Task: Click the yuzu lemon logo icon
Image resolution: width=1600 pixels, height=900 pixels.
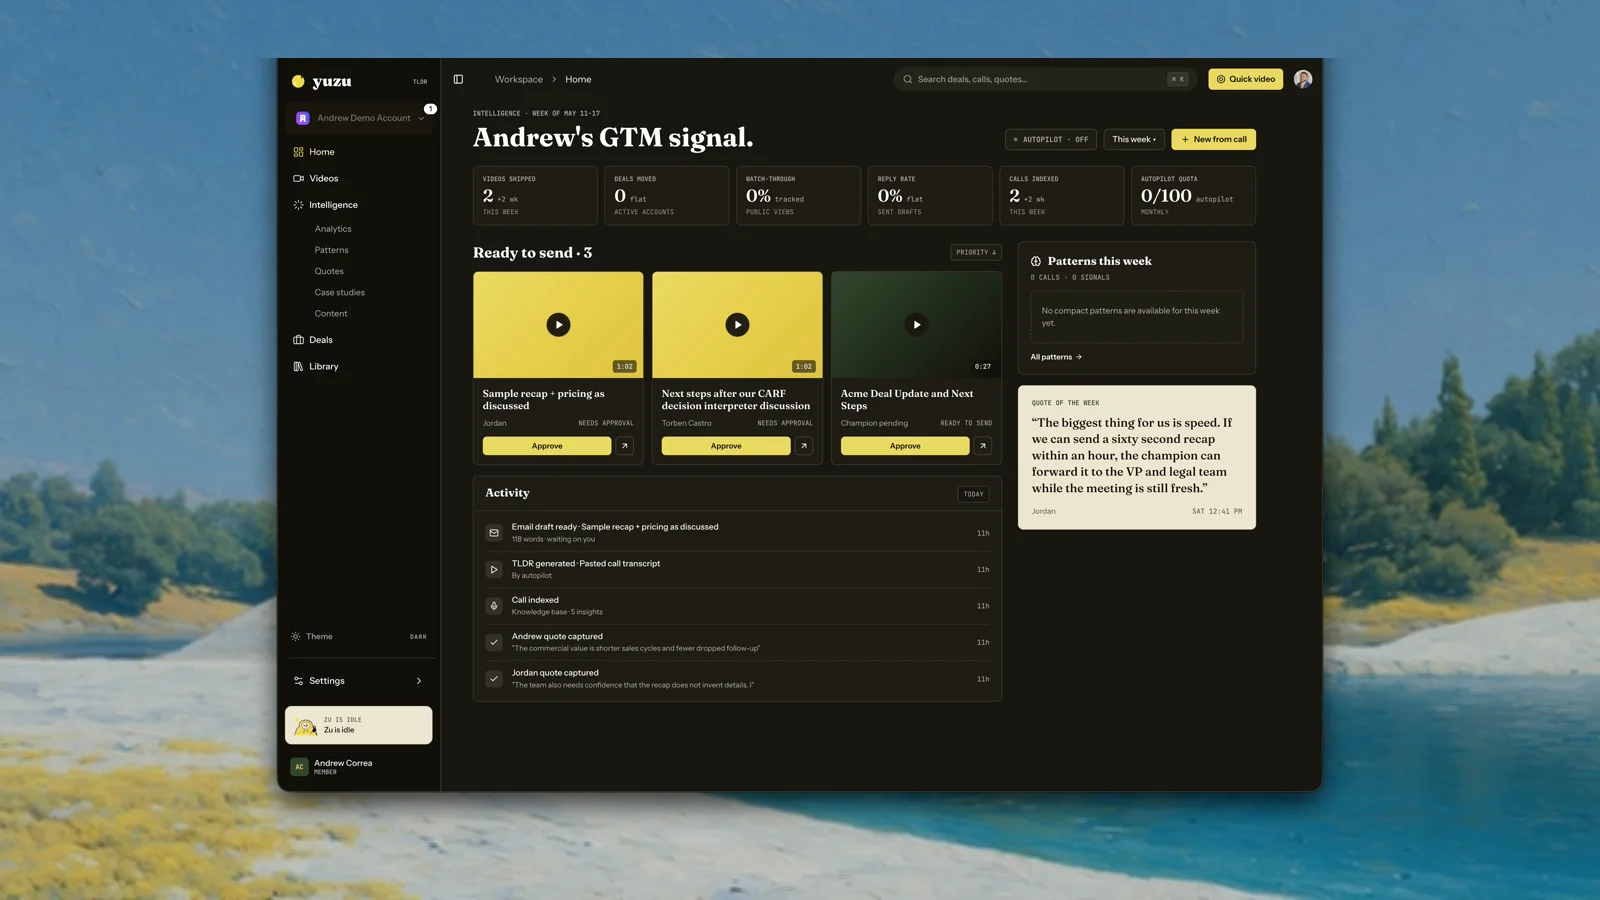Action: (x=298, y=81)
